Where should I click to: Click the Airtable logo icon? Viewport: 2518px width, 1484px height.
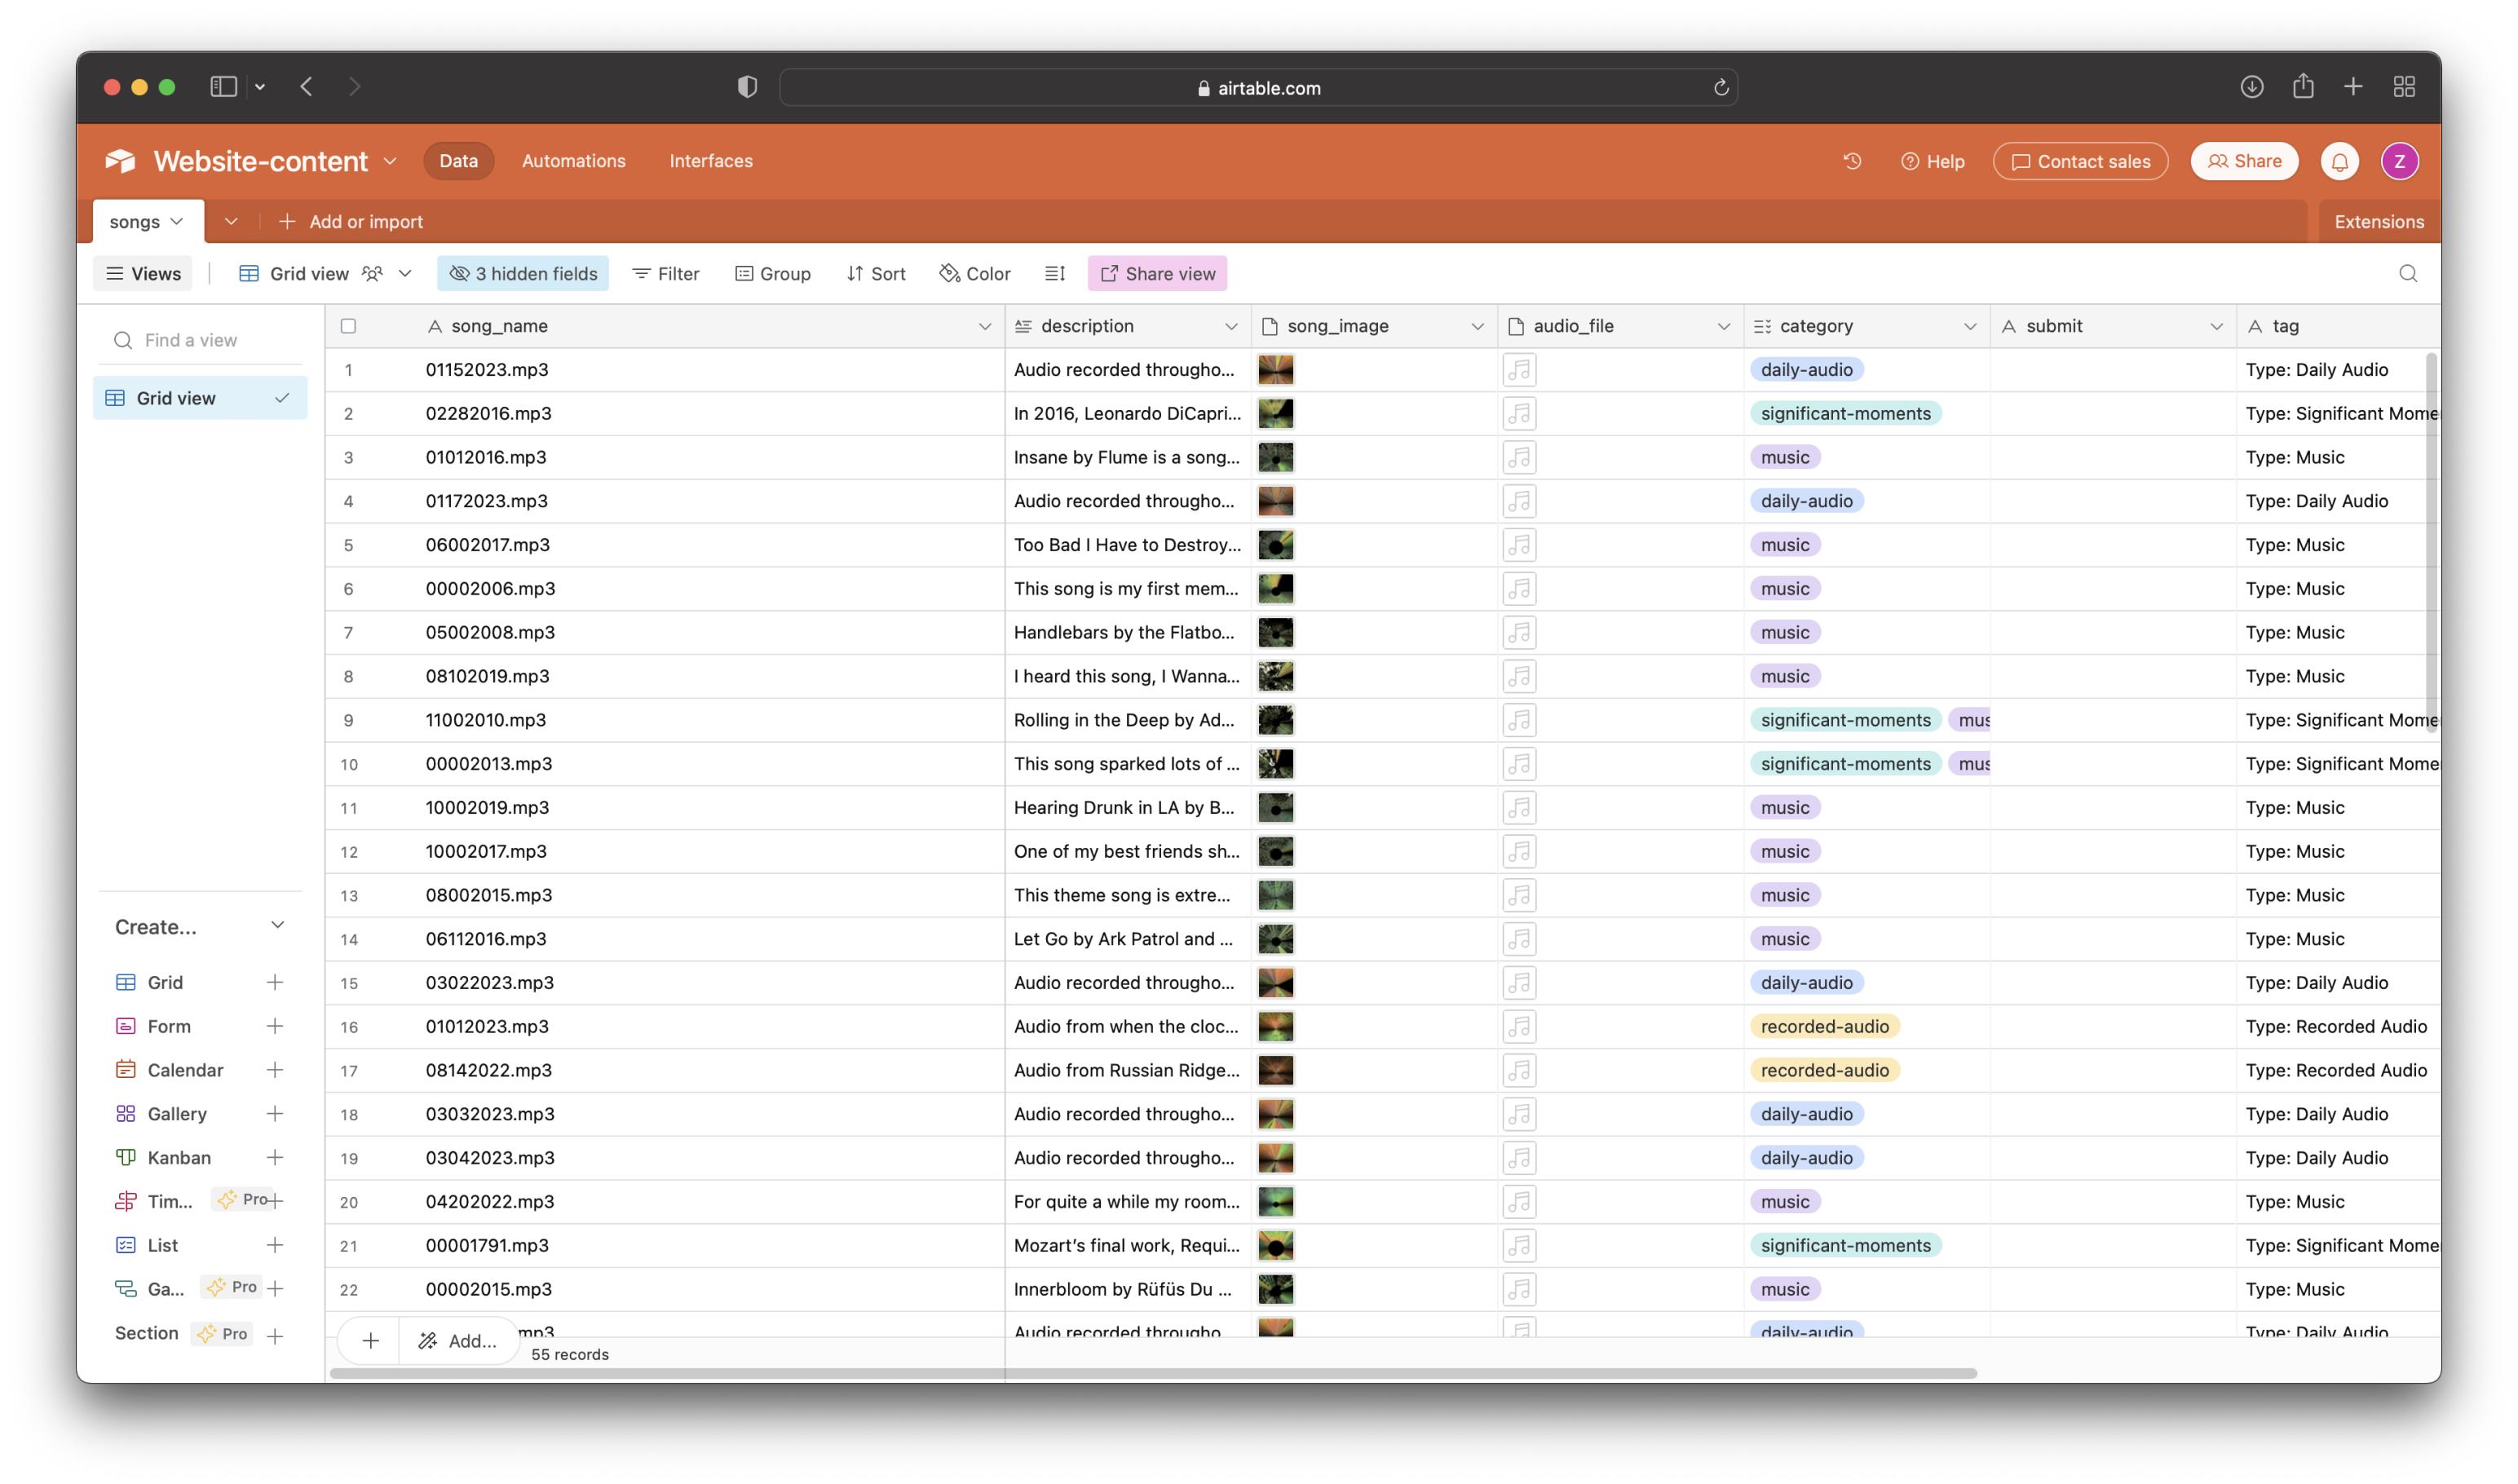[x=120, y=161]
